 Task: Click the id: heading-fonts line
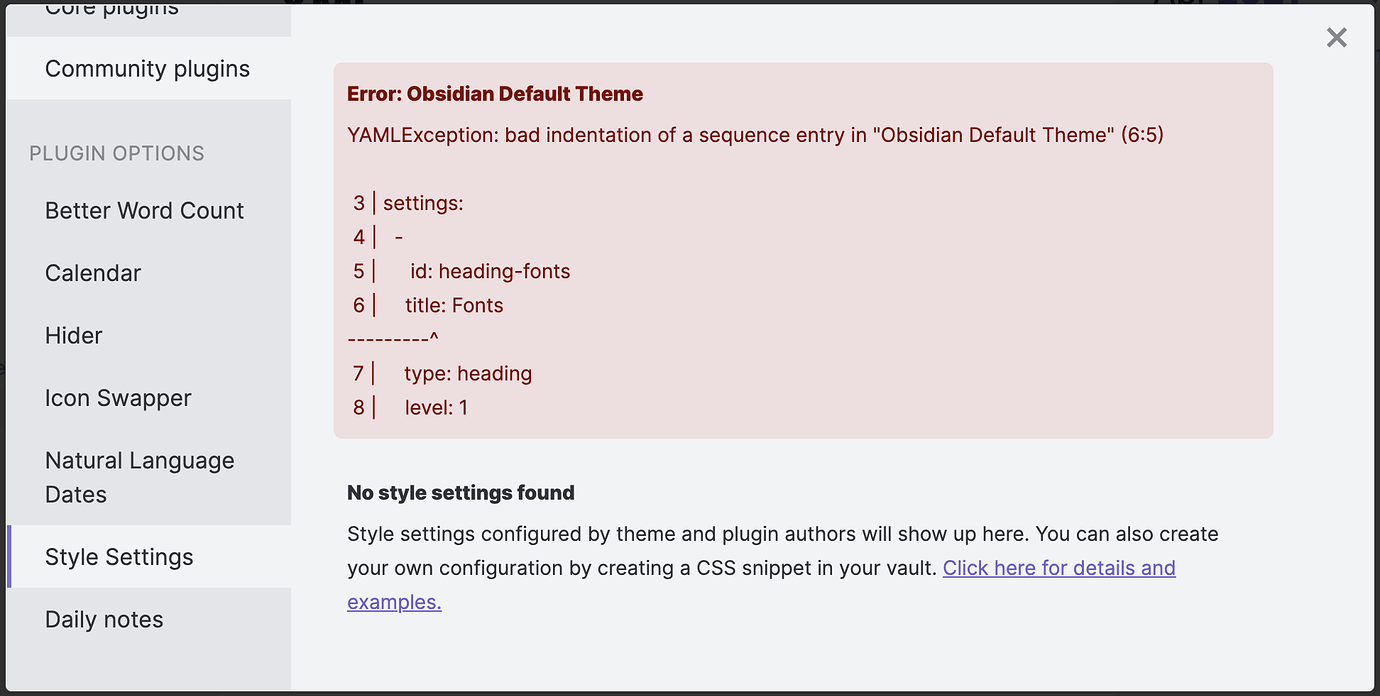(489, 271)
